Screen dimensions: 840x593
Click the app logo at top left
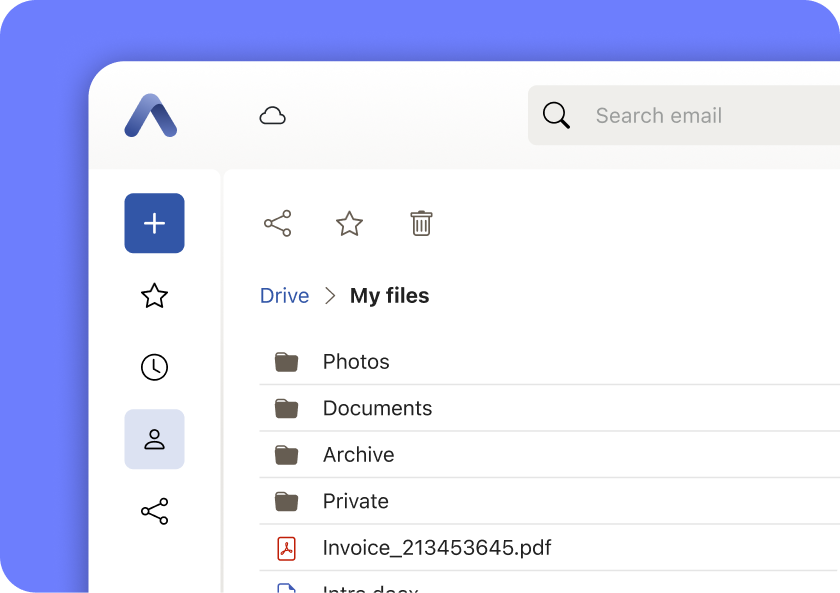point(151,115)
